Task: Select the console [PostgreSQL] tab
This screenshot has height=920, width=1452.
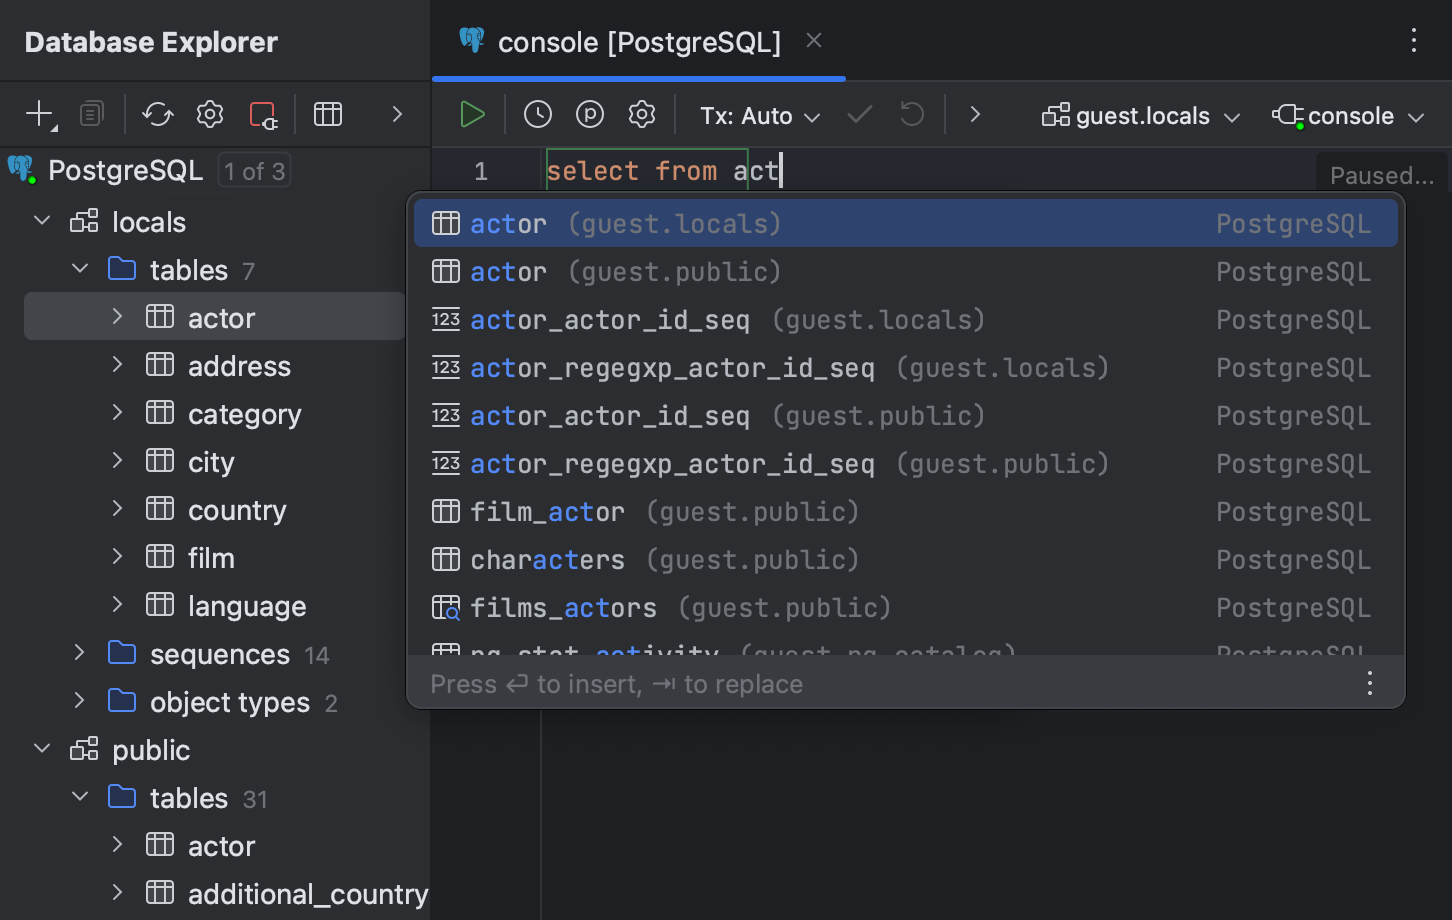Action: 620,42
